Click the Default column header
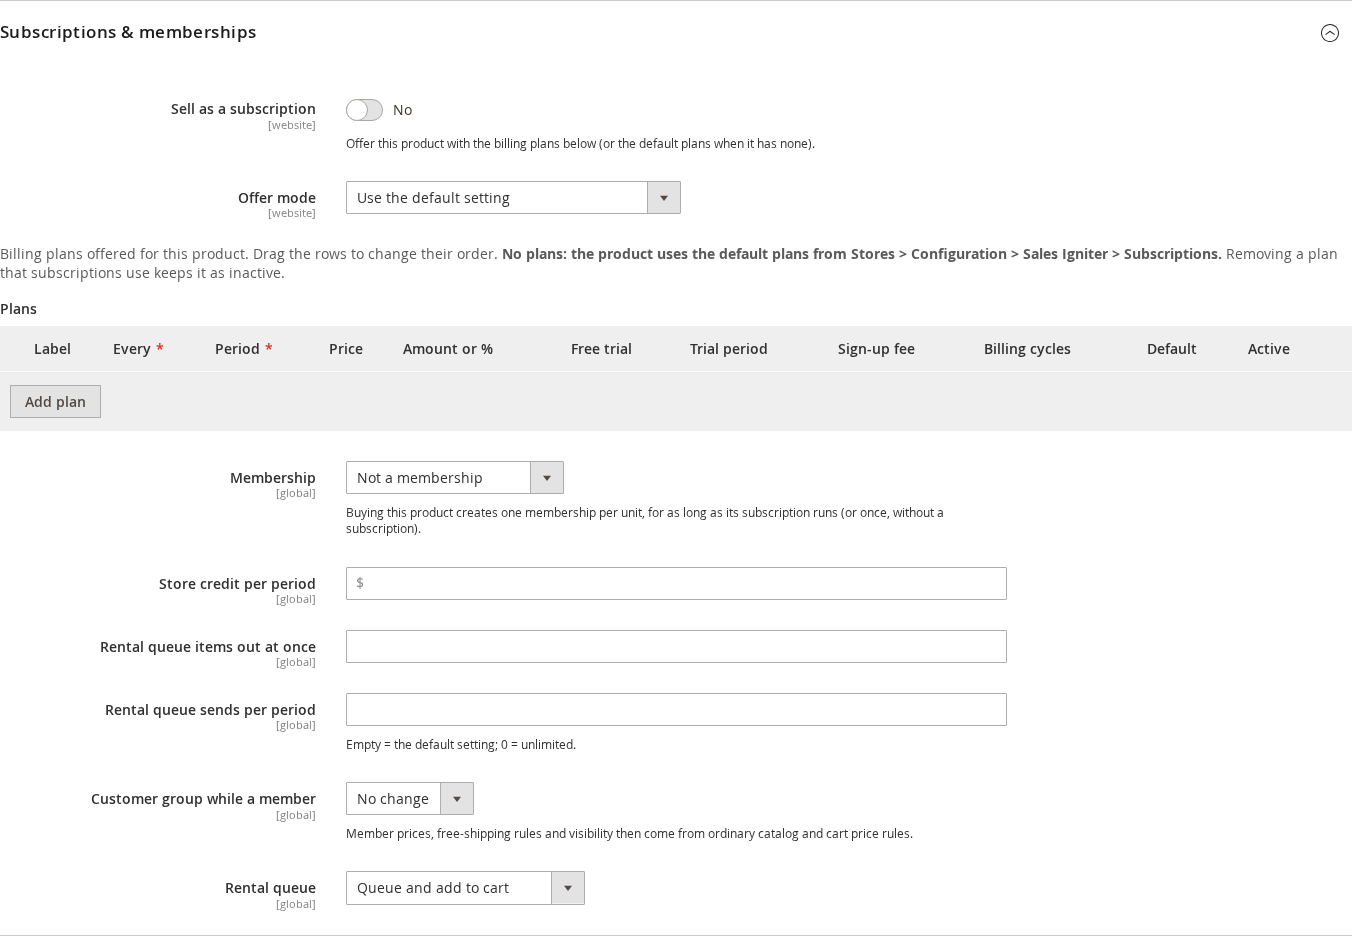 point(1172,349)
